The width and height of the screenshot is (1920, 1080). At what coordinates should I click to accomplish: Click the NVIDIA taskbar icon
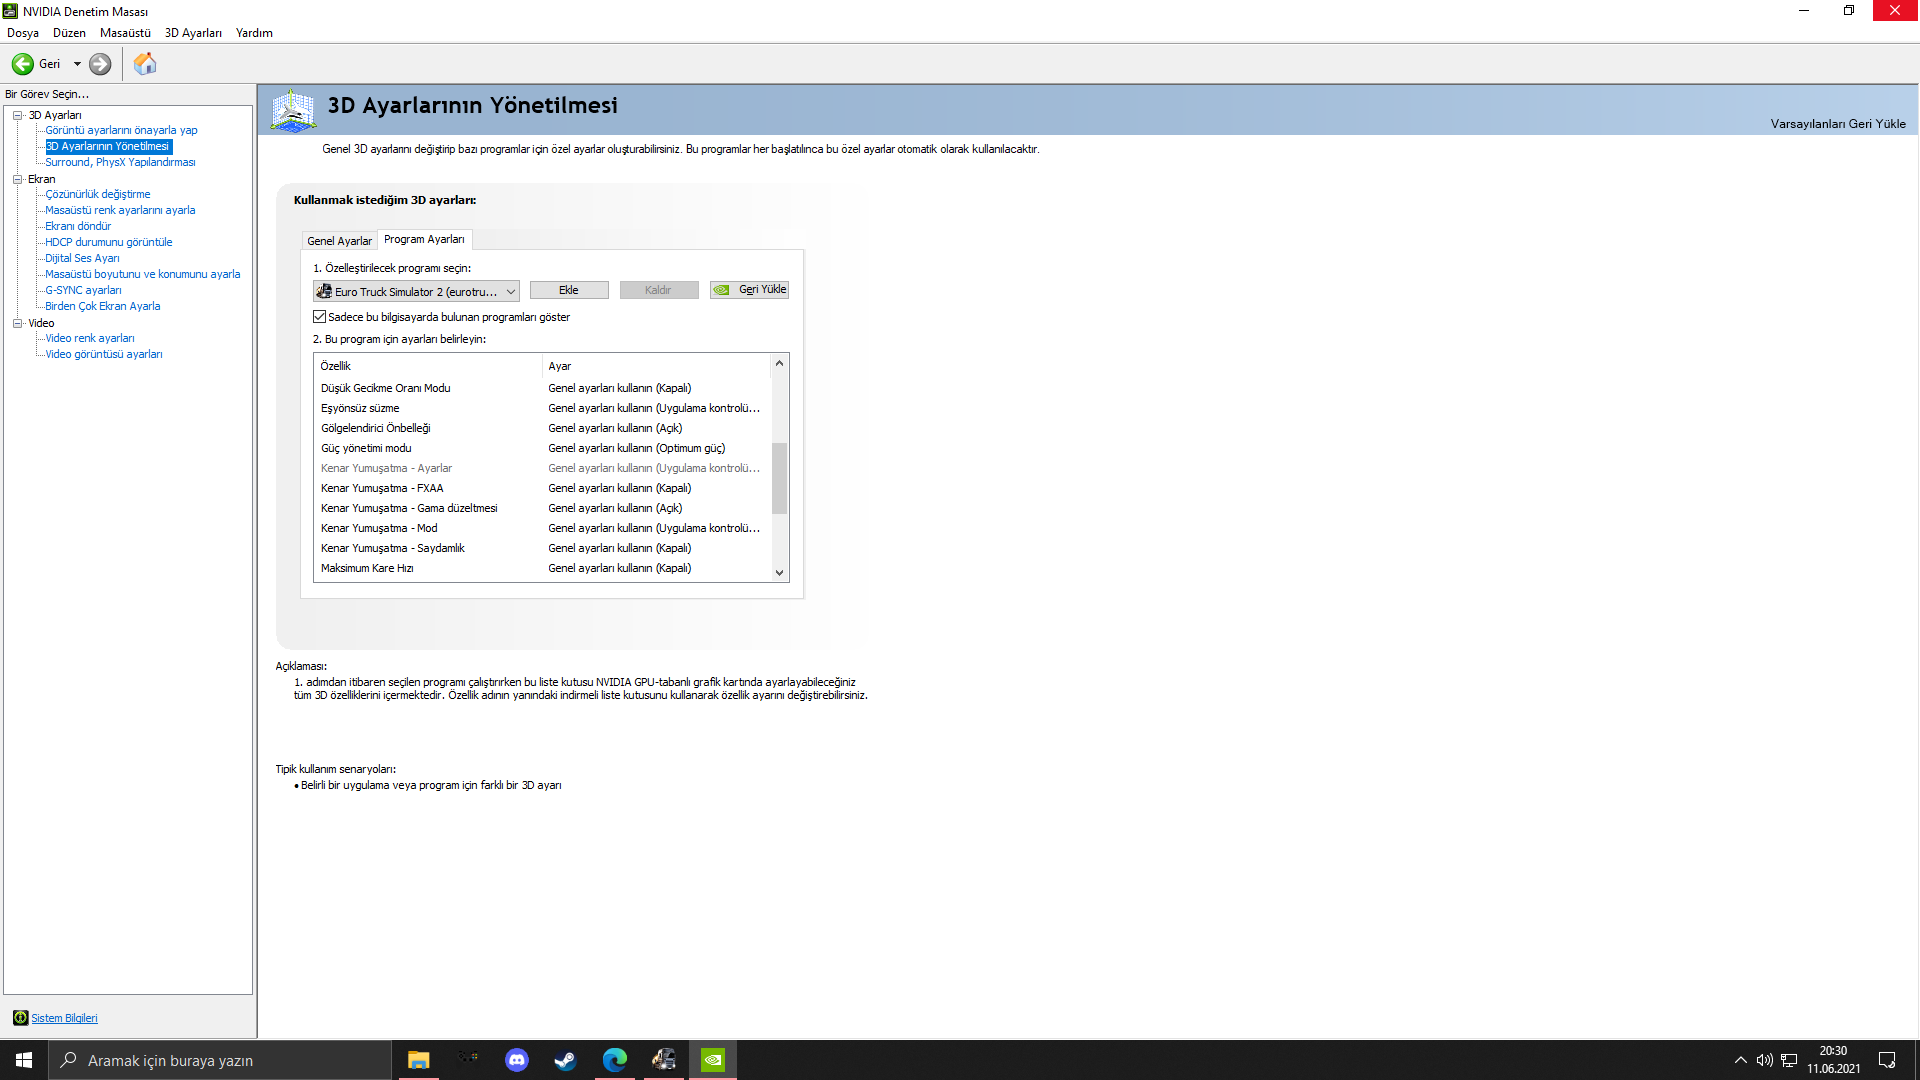[x=712, y=1060]
